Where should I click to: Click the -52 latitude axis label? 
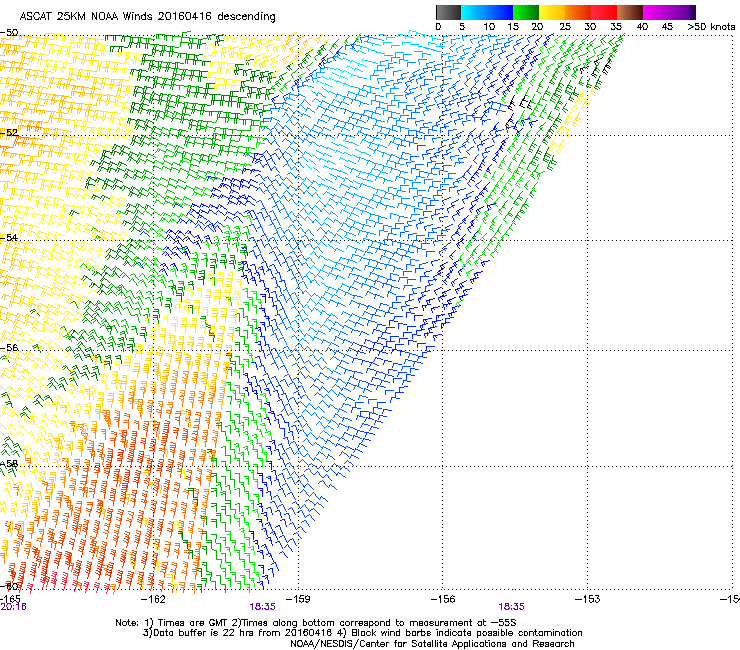9,133
